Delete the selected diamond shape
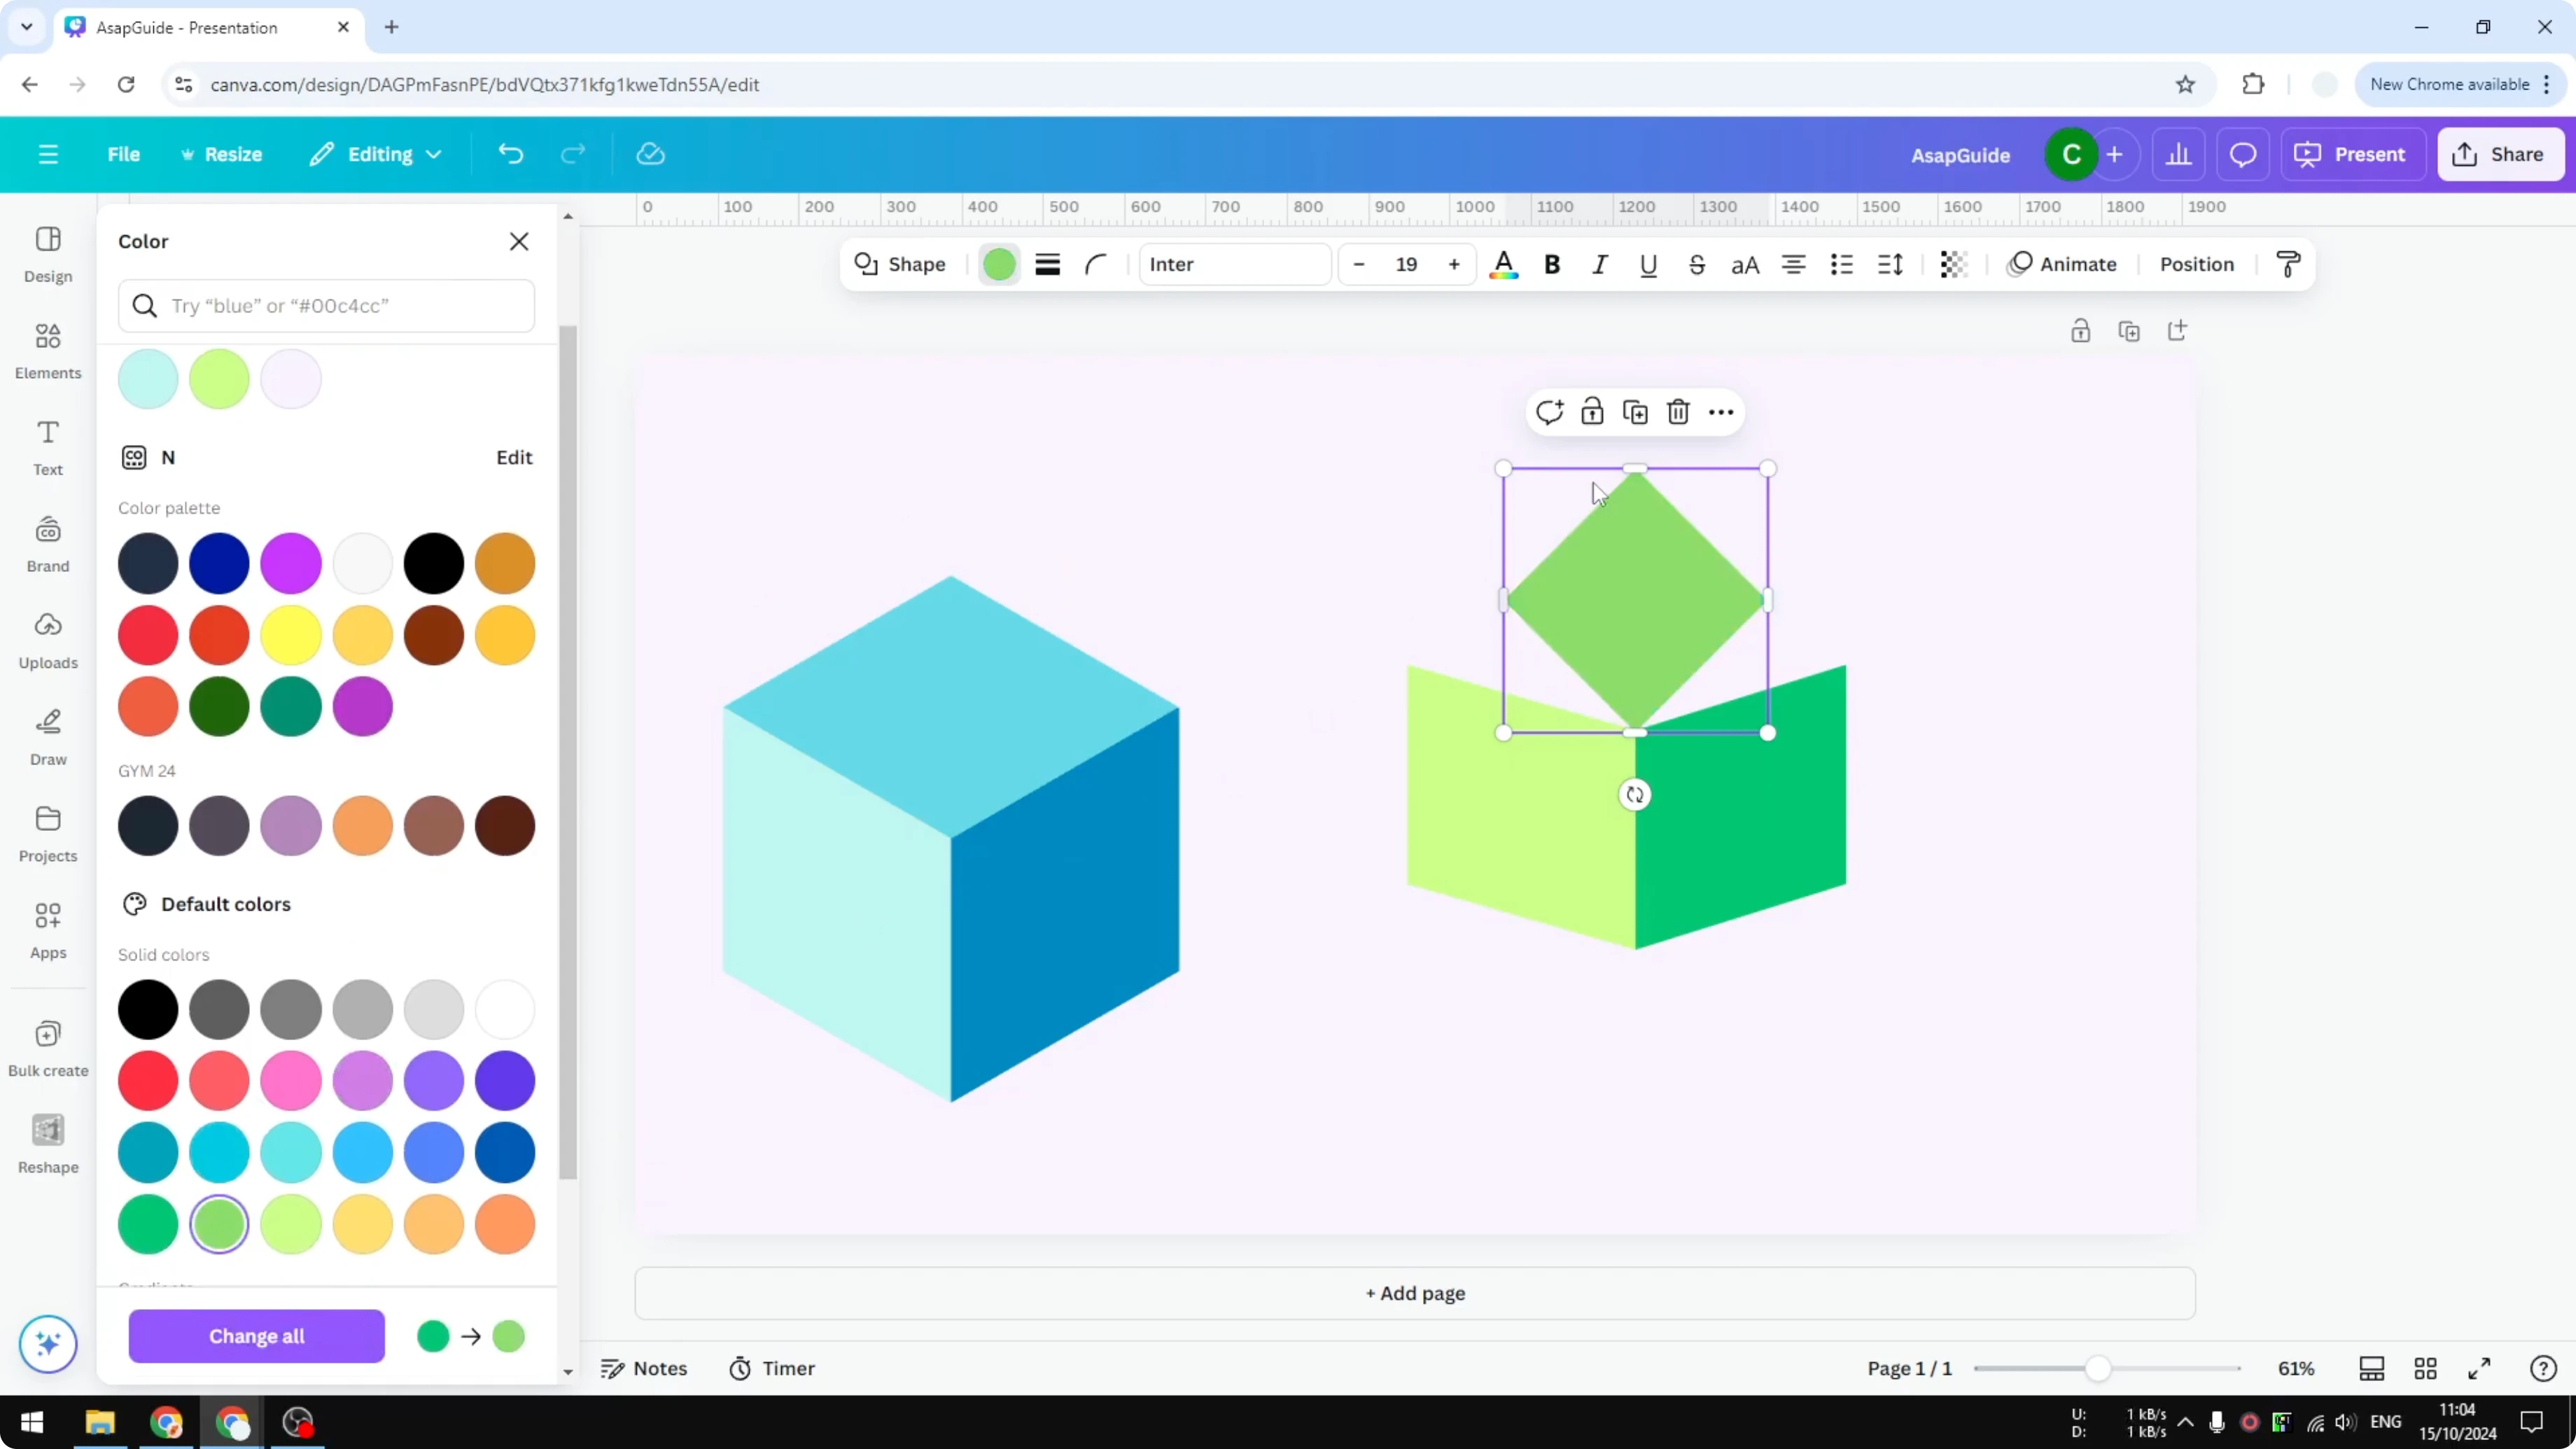2576x1449 pixels. tap(1678, 411)
